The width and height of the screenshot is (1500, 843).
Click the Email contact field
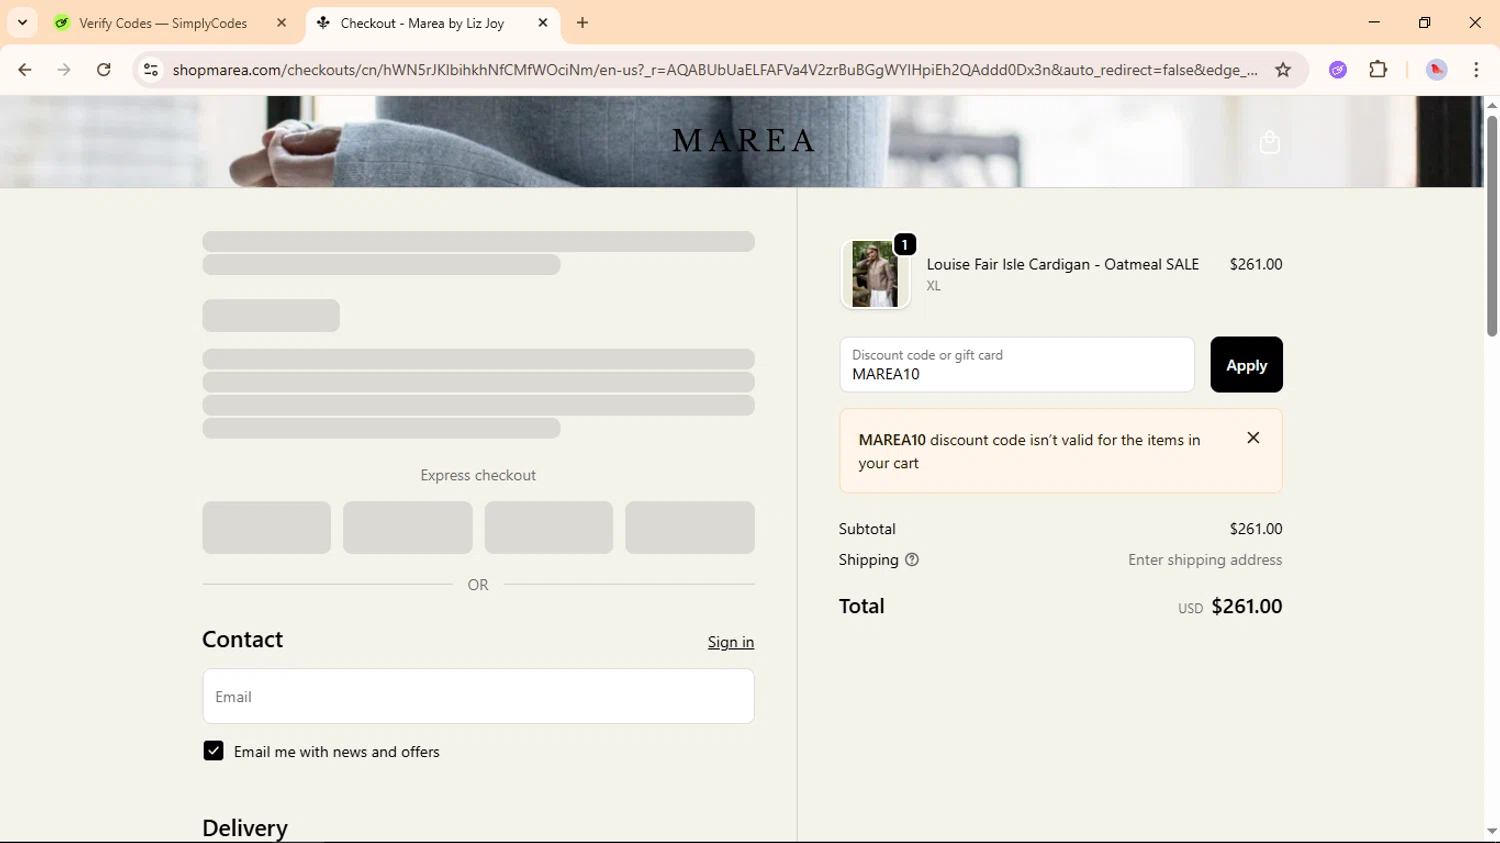478,696
